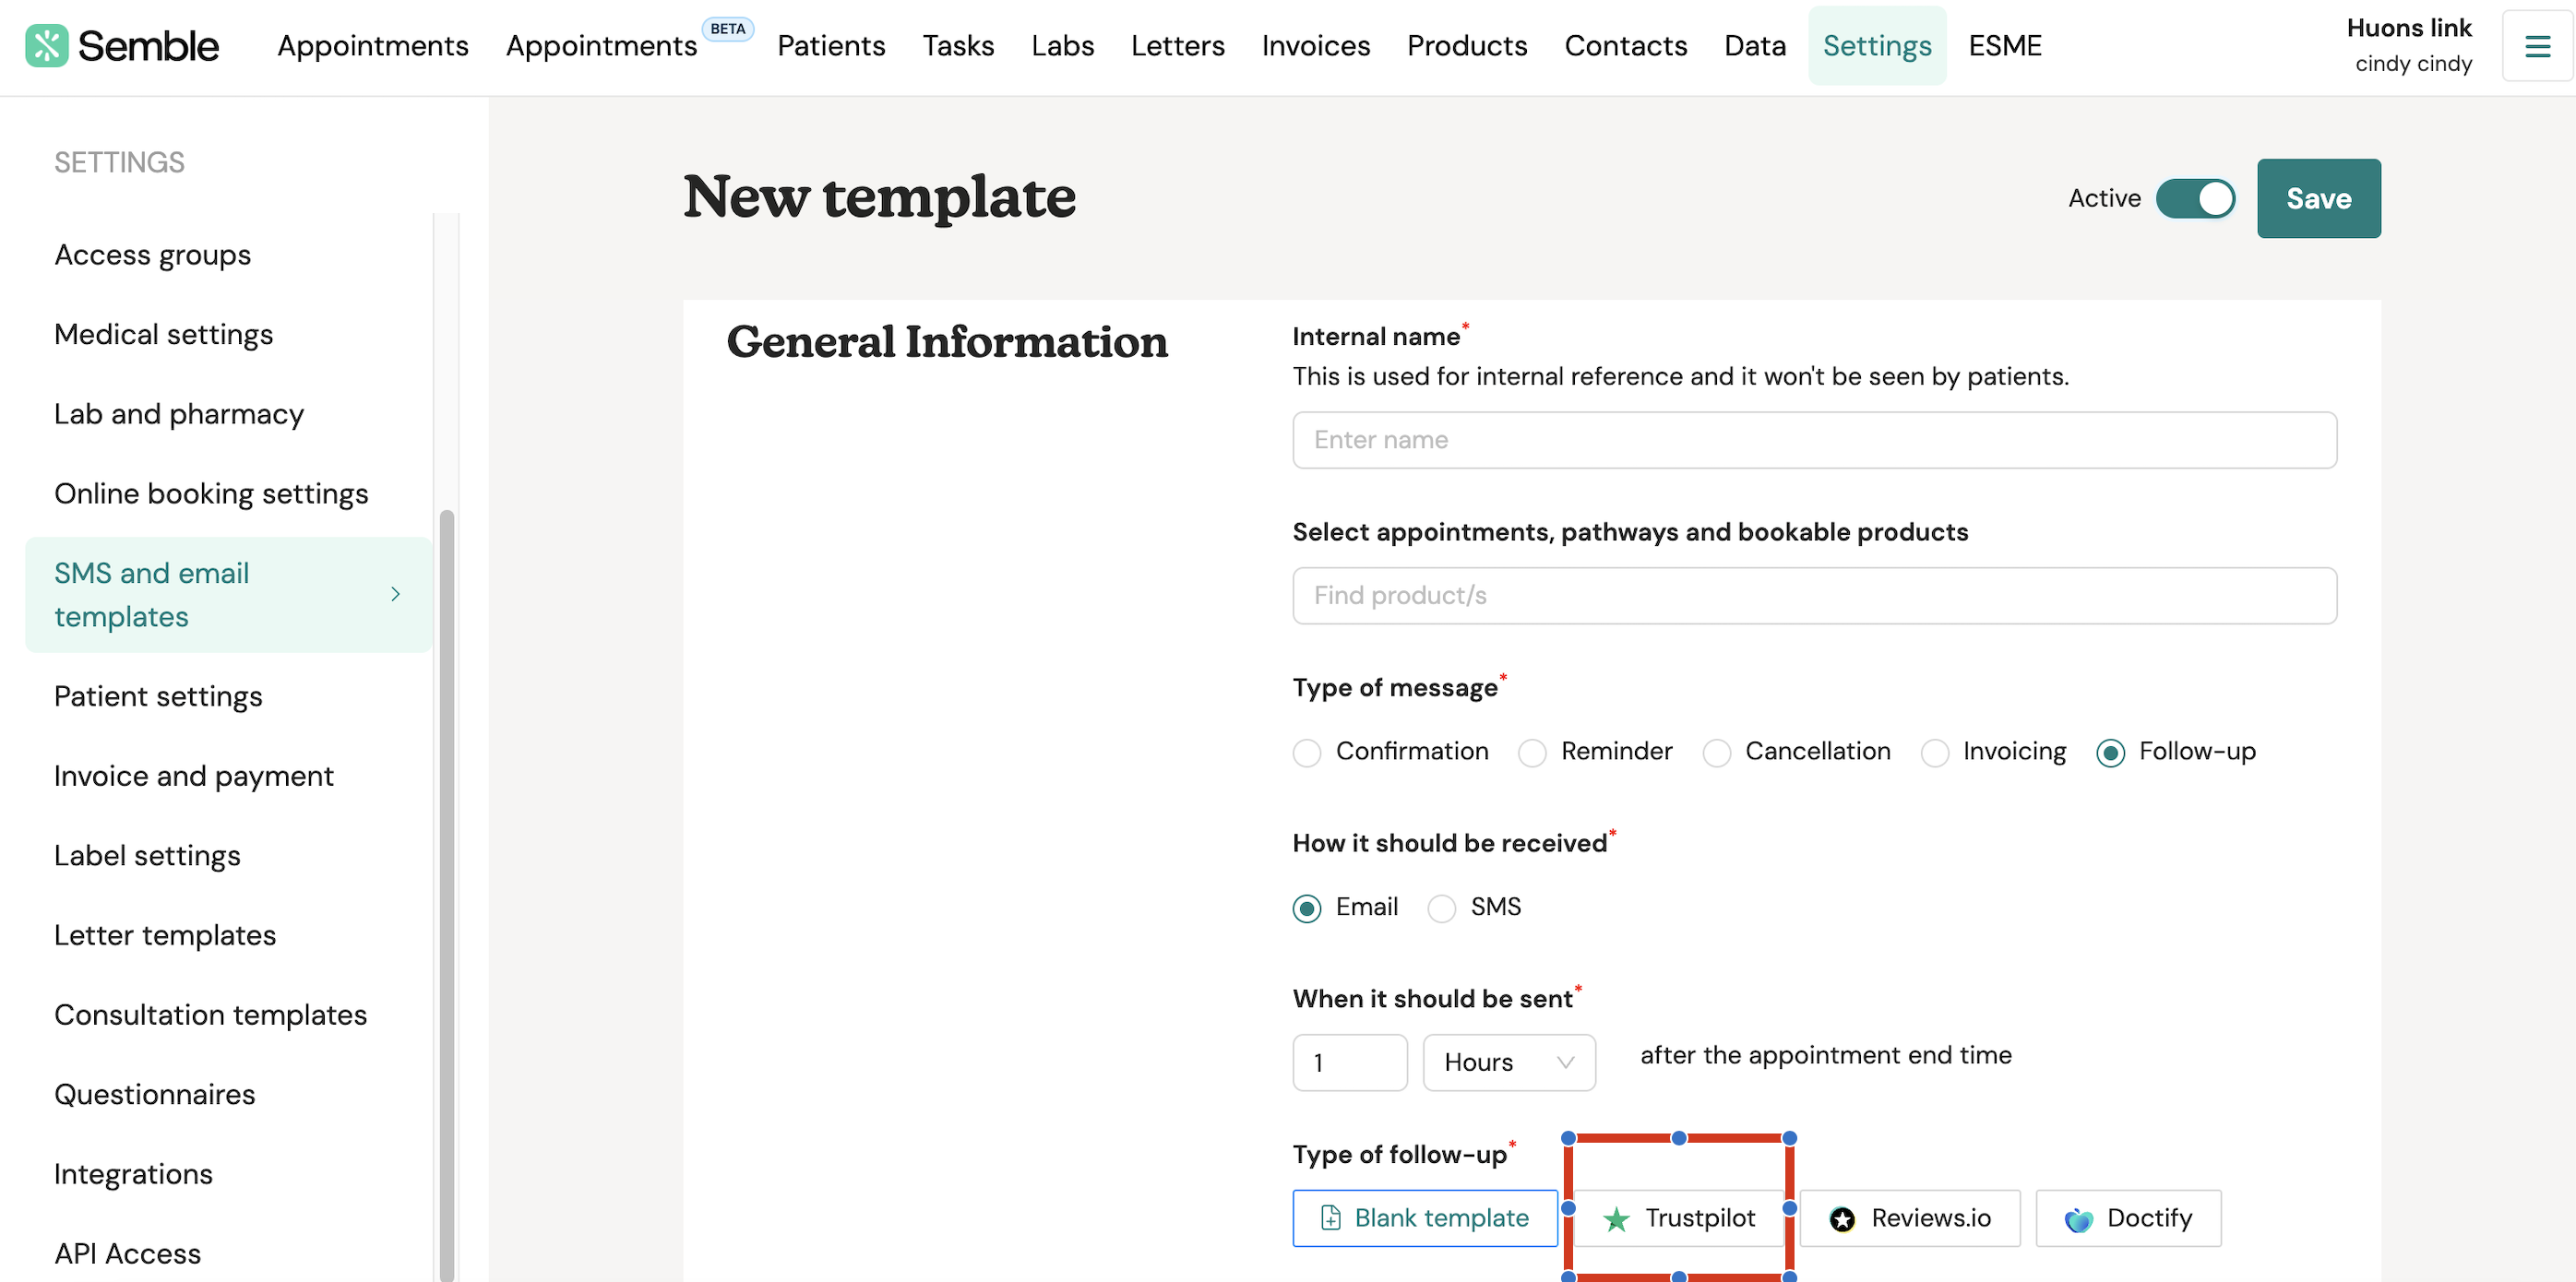This screenshot has width=2576, height=1282.
Task: Open the hamburger menu icon
Action: (2537, 46)
